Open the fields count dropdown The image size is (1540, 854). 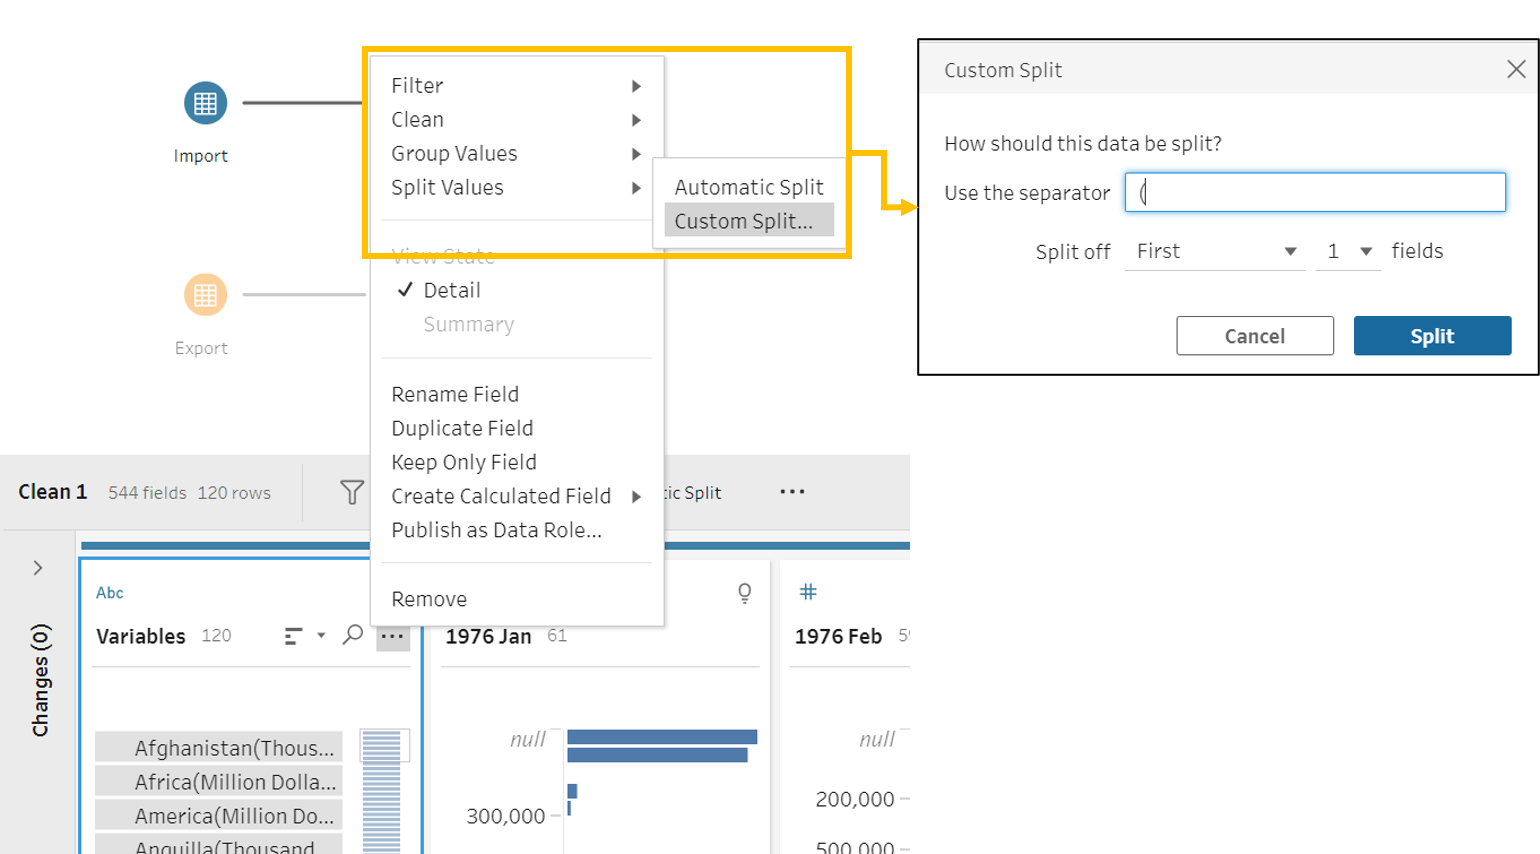[1348, 251]
